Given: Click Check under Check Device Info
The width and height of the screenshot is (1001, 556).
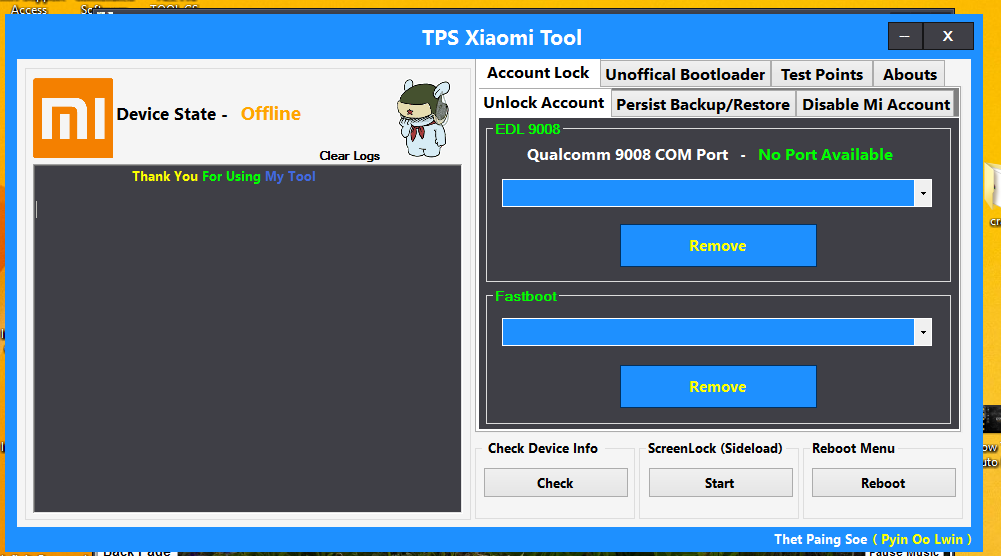Looking at the screenshot, I should [x=555, y=483].
